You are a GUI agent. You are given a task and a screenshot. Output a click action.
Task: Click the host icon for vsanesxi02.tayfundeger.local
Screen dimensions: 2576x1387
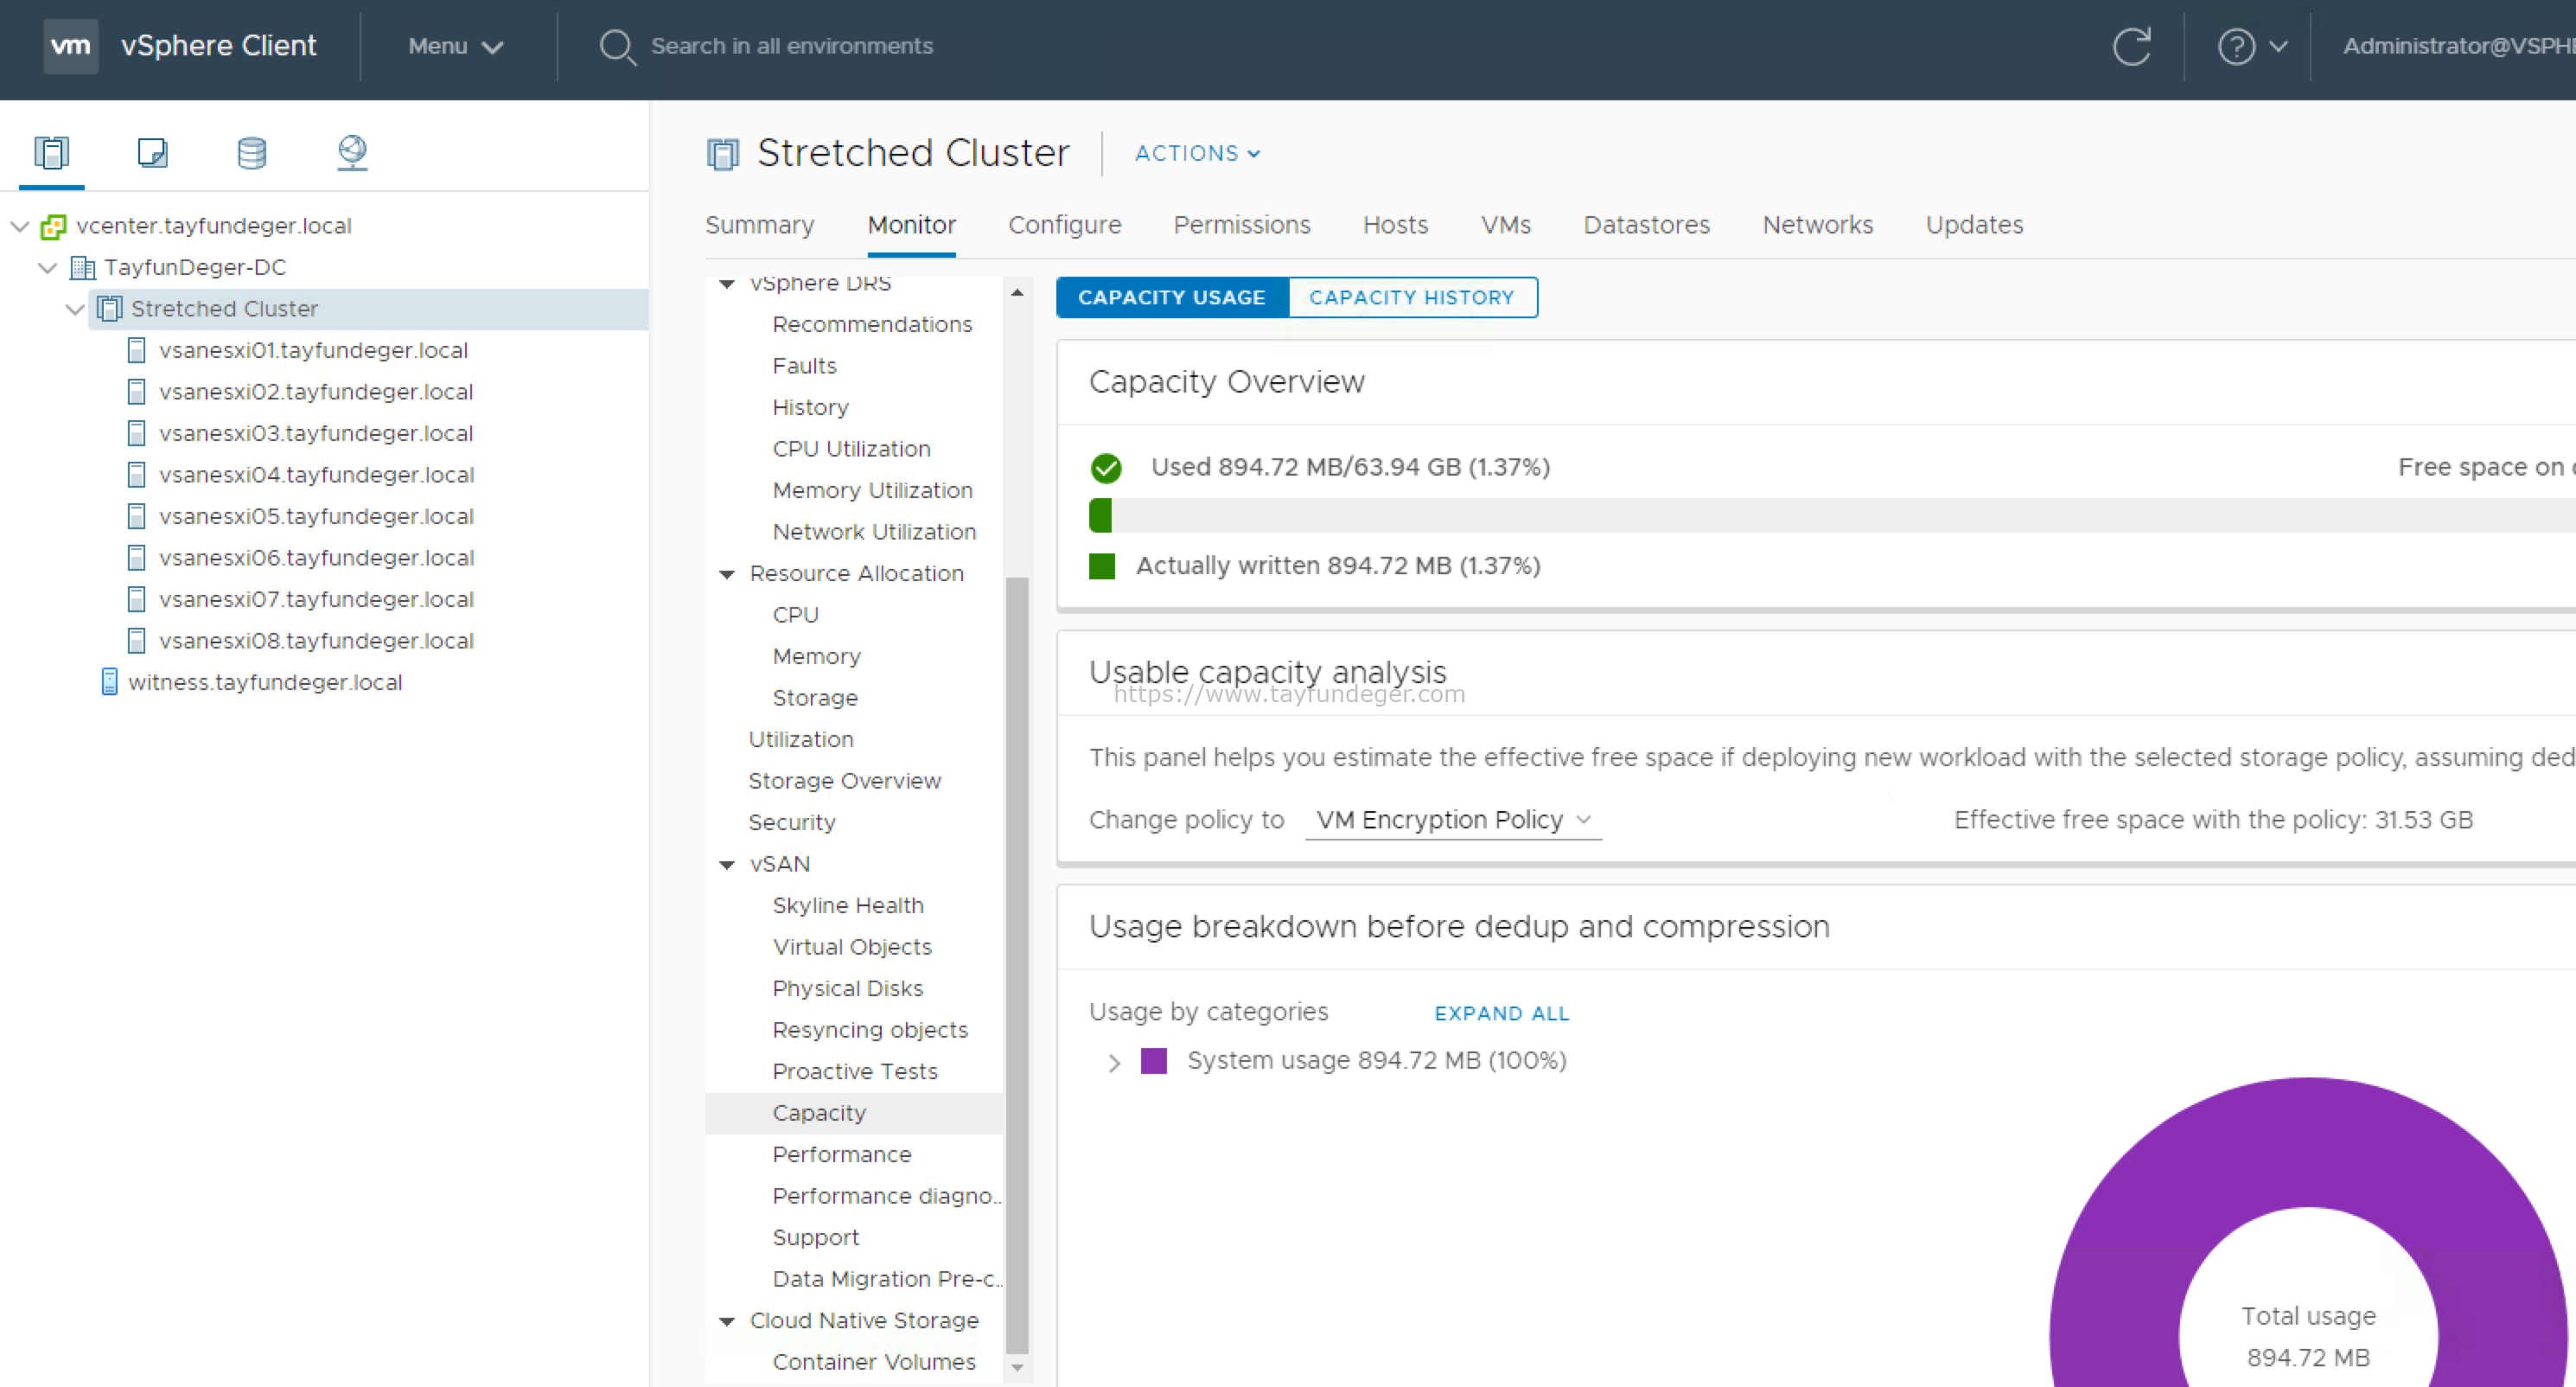(x=137, y=392)
